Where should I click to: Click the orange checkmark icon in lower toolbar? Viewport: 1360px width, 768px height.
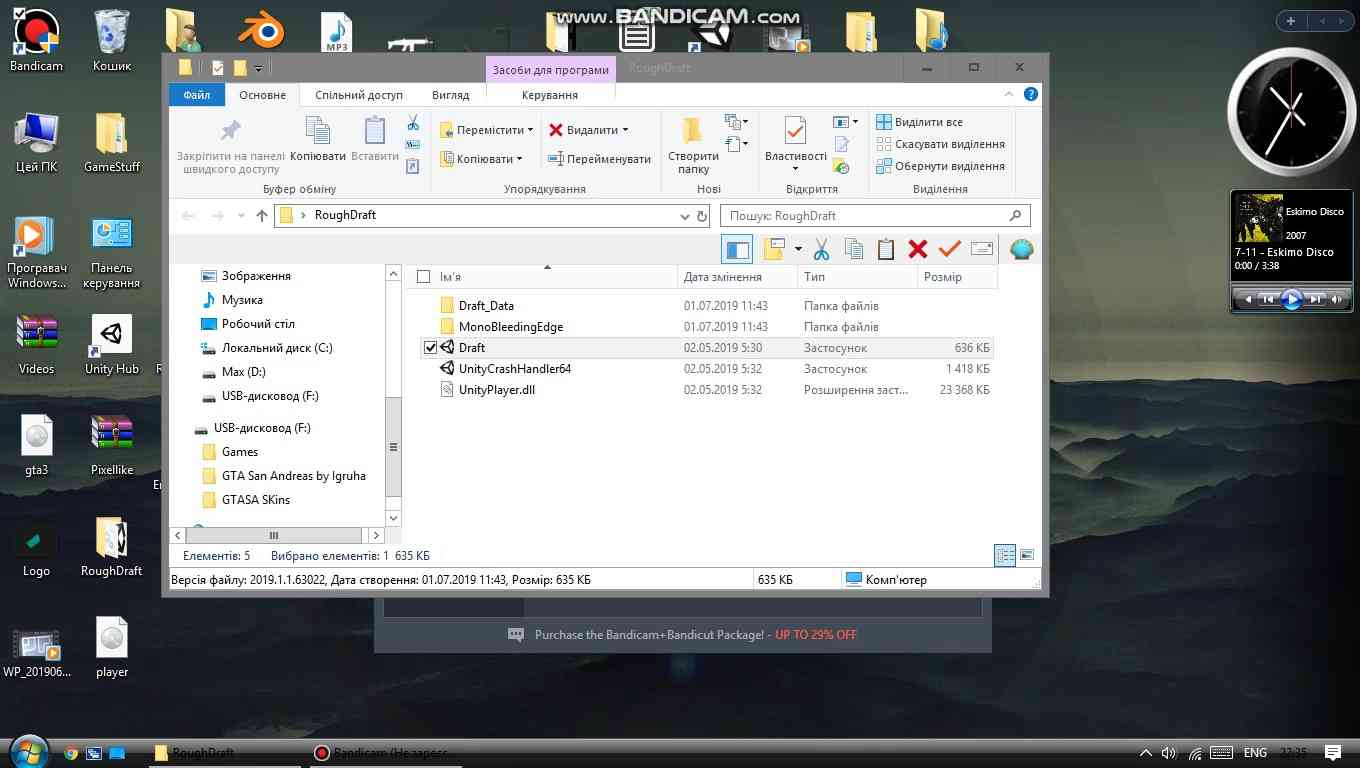click(x=950, y=249)
